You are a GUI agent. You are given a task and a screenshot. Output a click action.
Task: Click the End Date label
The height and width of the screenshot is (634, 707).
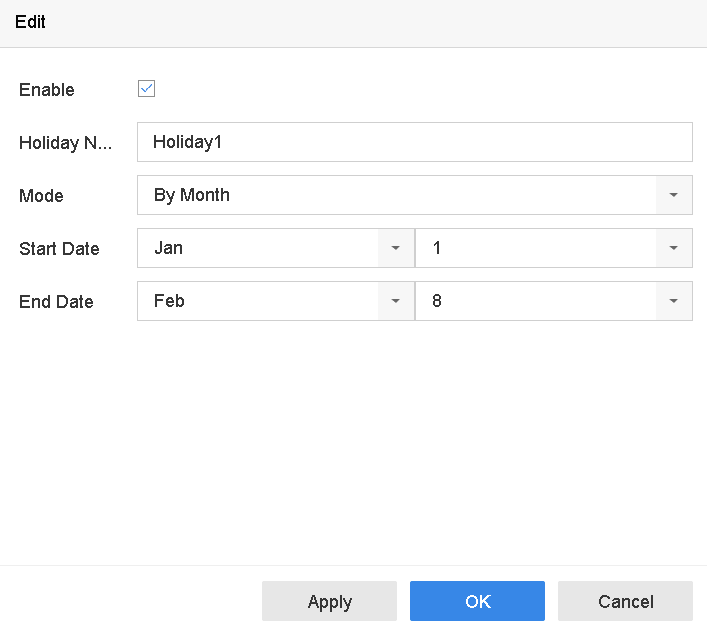pyautogui.click(x=56, y=302)
